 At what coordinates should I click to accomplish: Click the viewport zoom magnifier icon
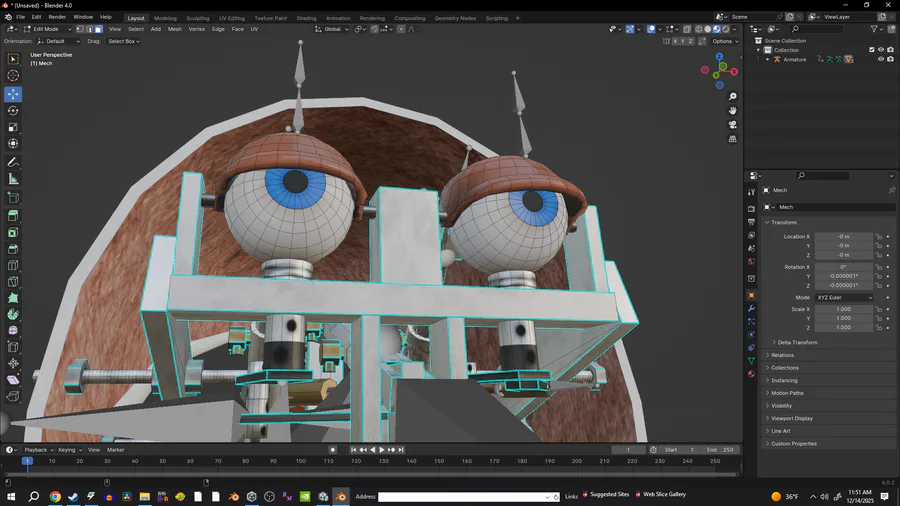(x=733, y=97)
